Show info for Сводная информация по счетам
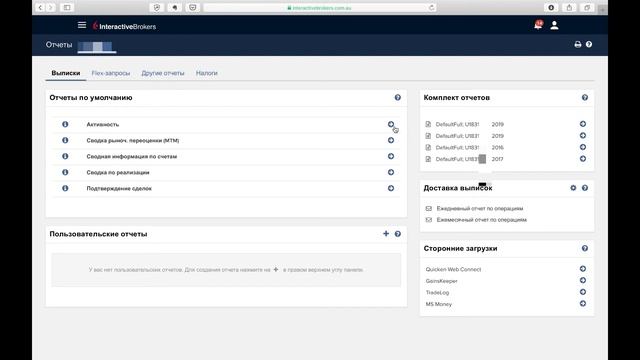This screenshot has height=360, width=640. 65,156
